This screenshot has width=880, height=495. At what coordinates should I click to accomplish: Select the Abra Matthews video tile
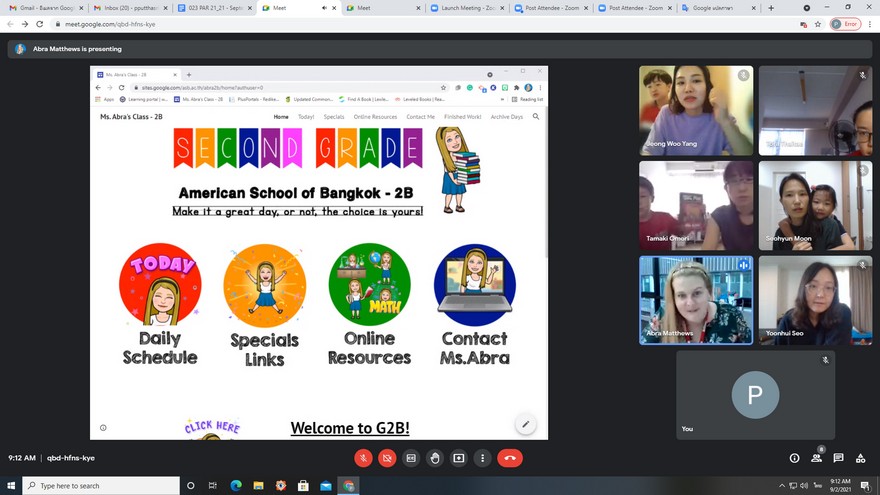coord(696,300)
